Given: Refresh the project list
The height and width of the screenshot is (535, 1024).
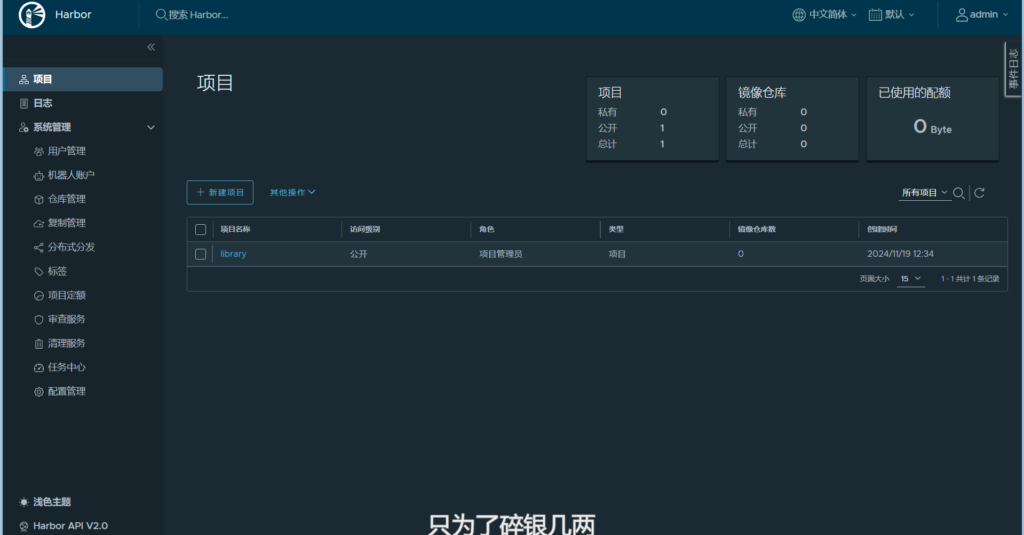Looking at the screenshot, I should pos(980,193).
